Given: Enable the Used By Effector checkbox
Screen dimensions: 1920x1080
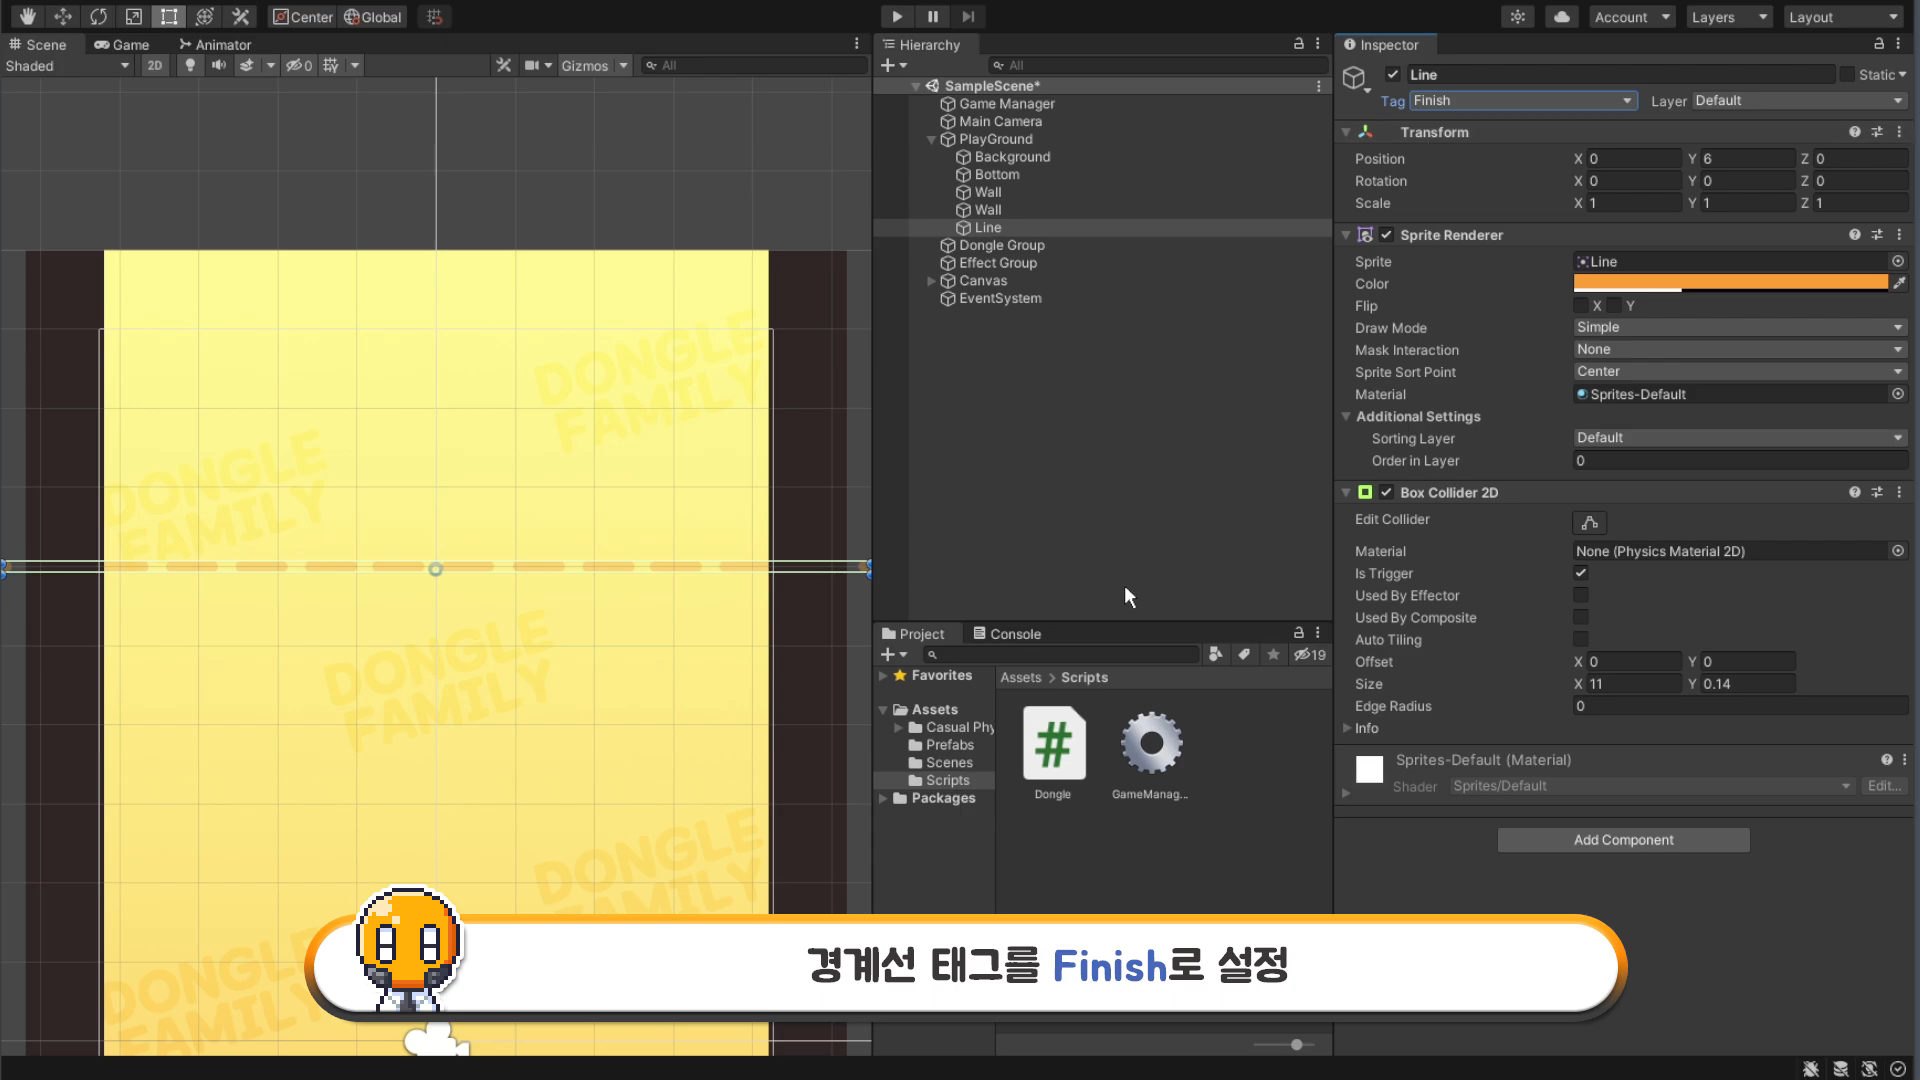Looking at the screenshot, I should click(1581, 596).
